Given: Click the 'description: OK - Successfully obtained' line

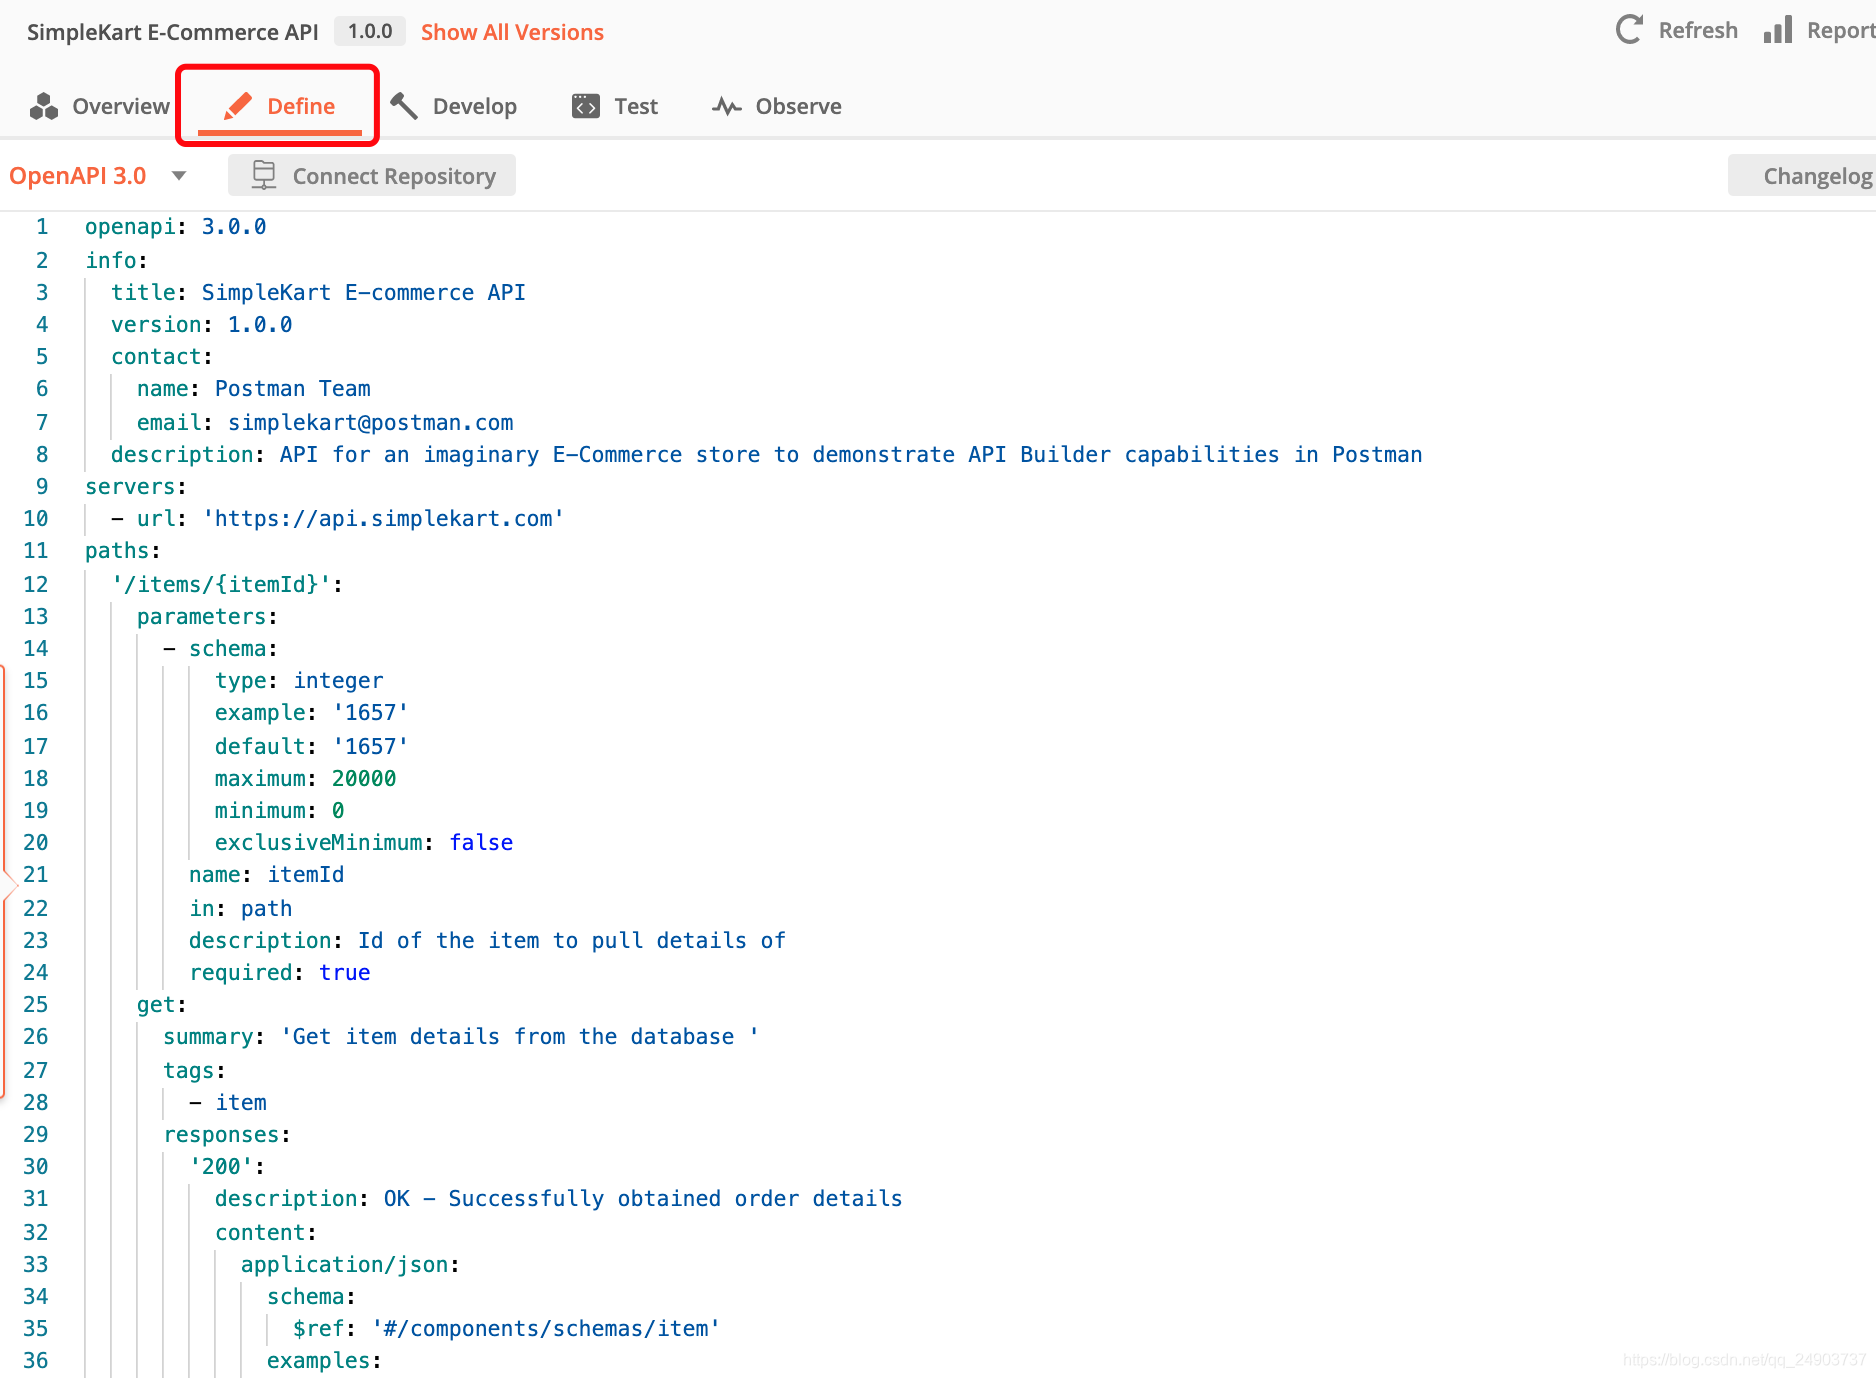Looking at the screenshot, I should pyautogui.click(x=559, y=1198).
